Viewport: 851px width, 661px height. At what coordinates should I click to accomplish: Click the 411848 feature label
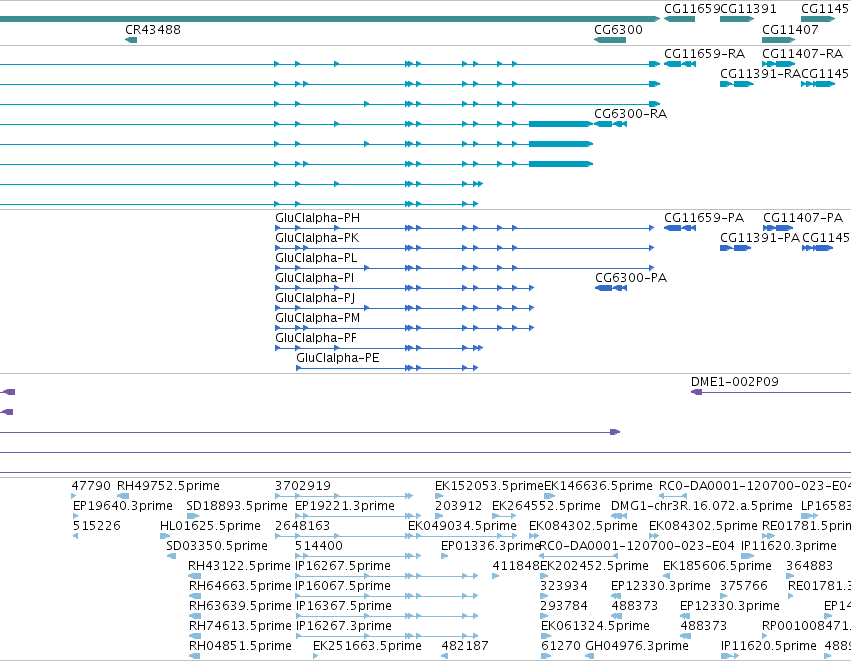[516, 566]
